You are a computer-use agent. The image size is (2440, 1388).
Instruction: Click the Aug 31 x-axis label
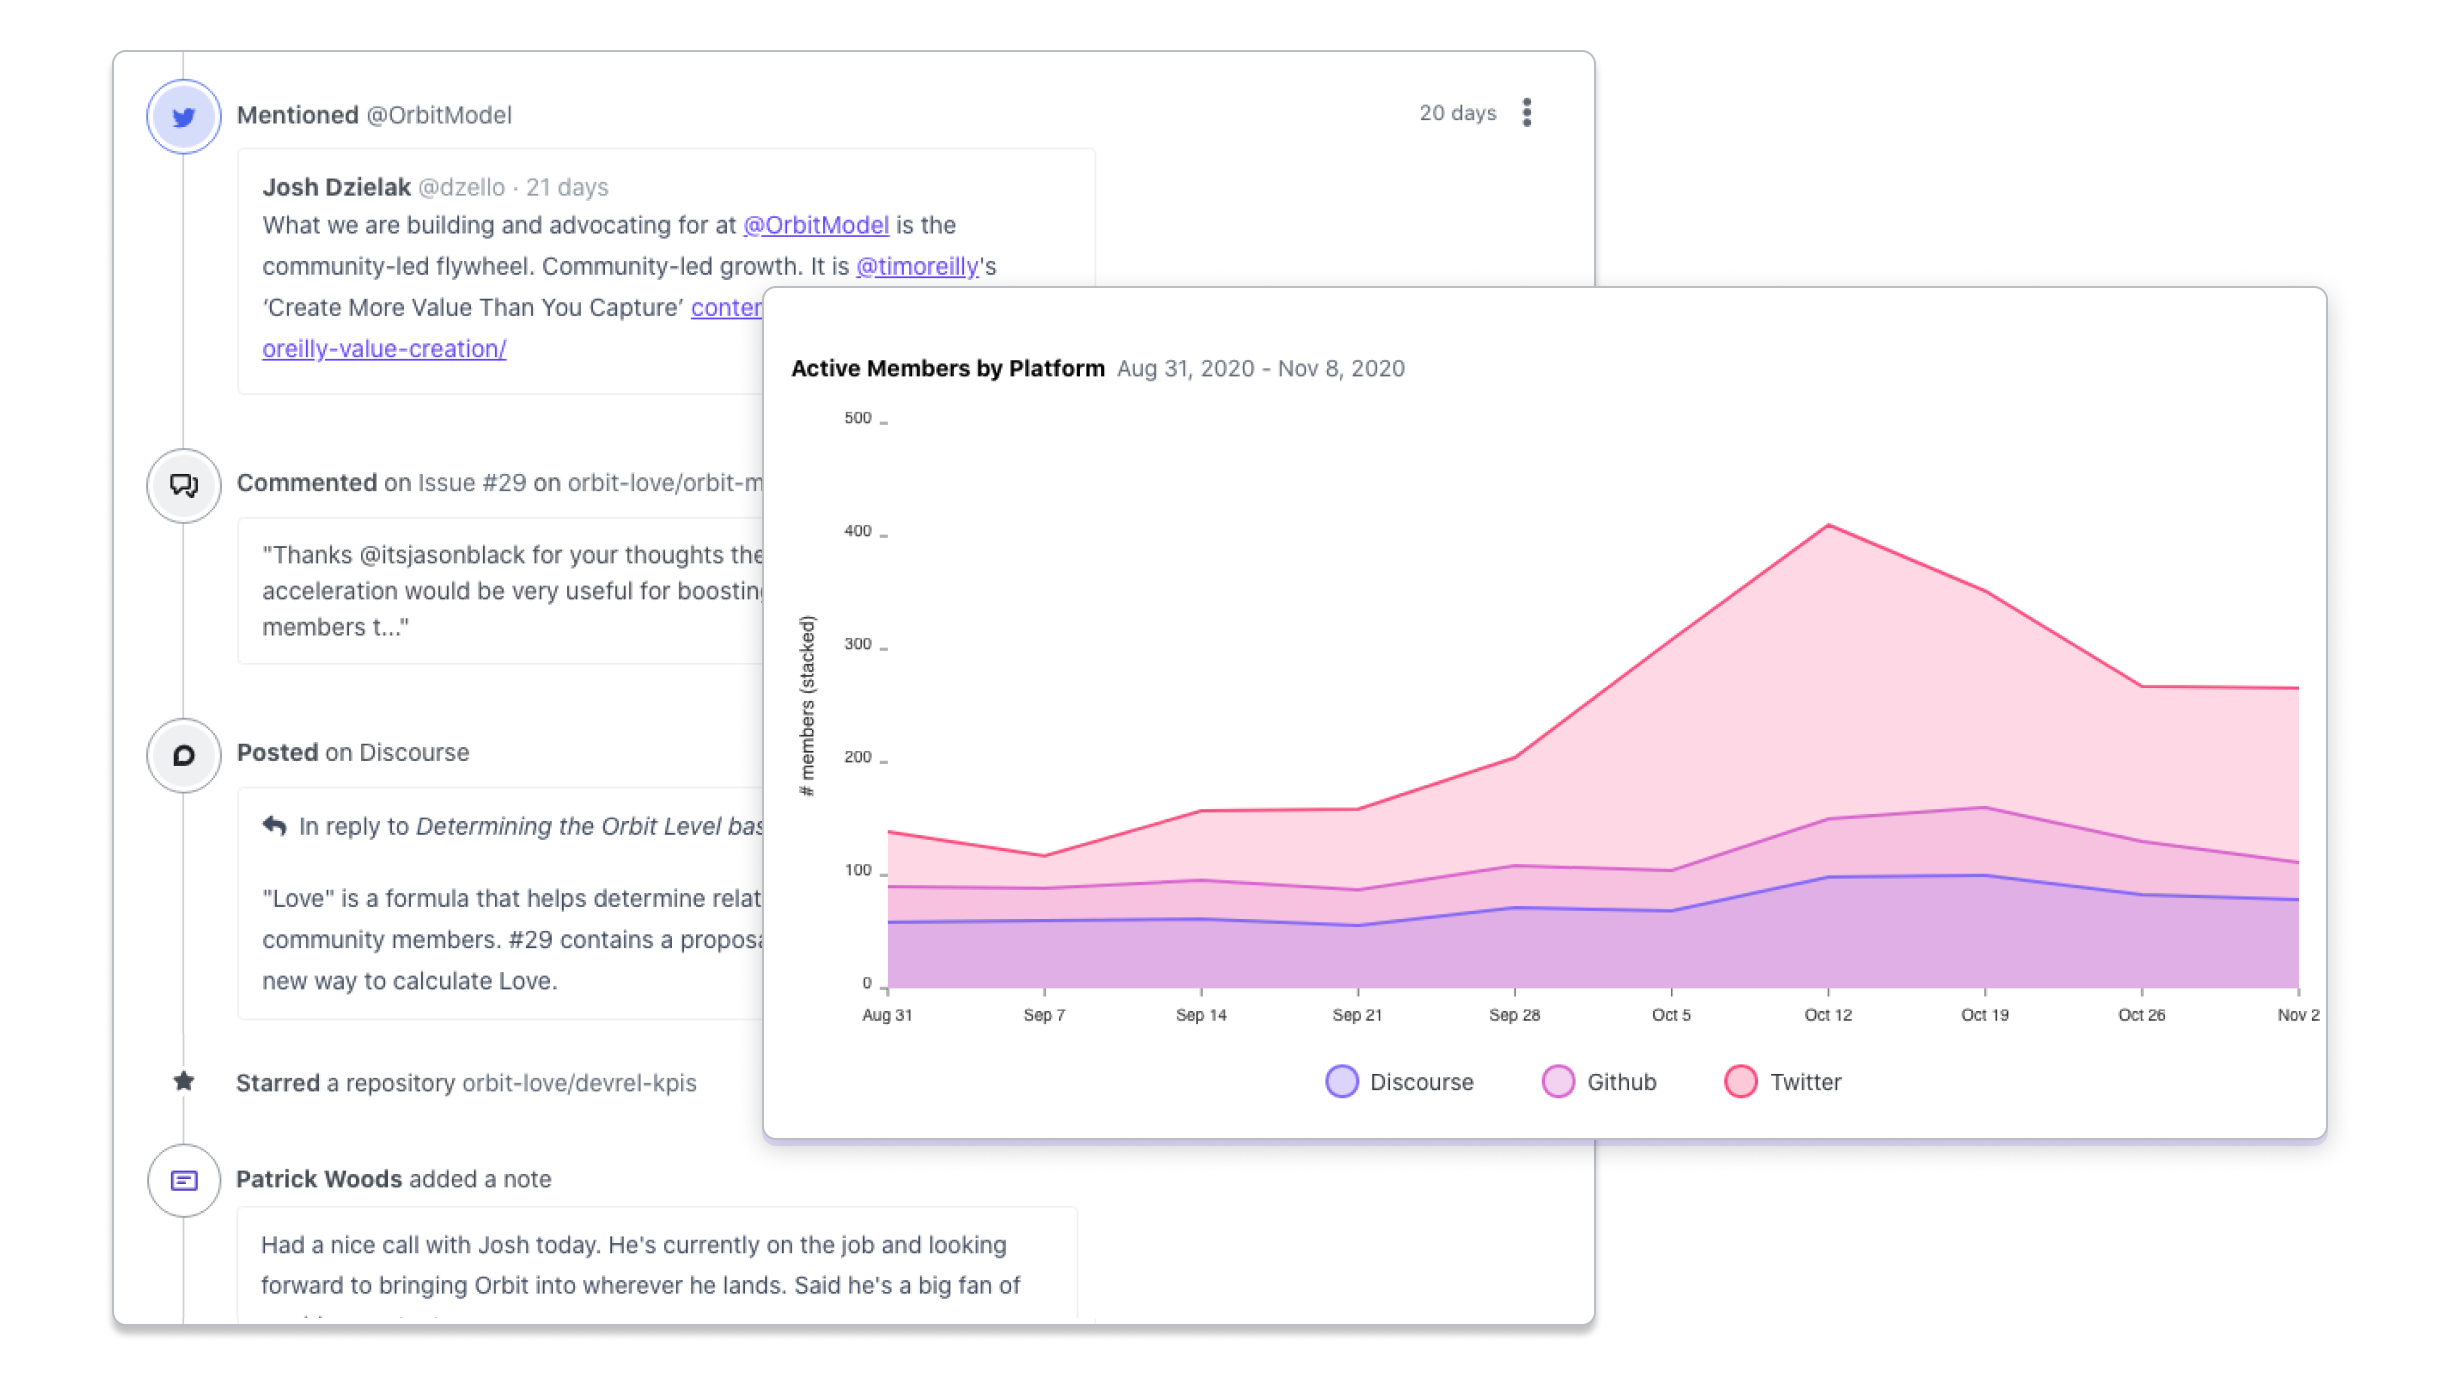pyautogui.click(x=887, y=1015)
